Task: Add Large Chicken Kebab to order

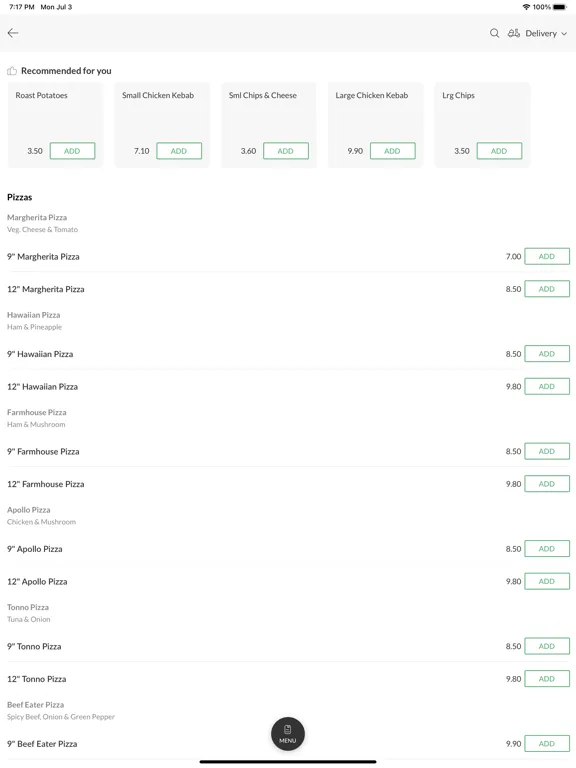Action: point(392,151)
